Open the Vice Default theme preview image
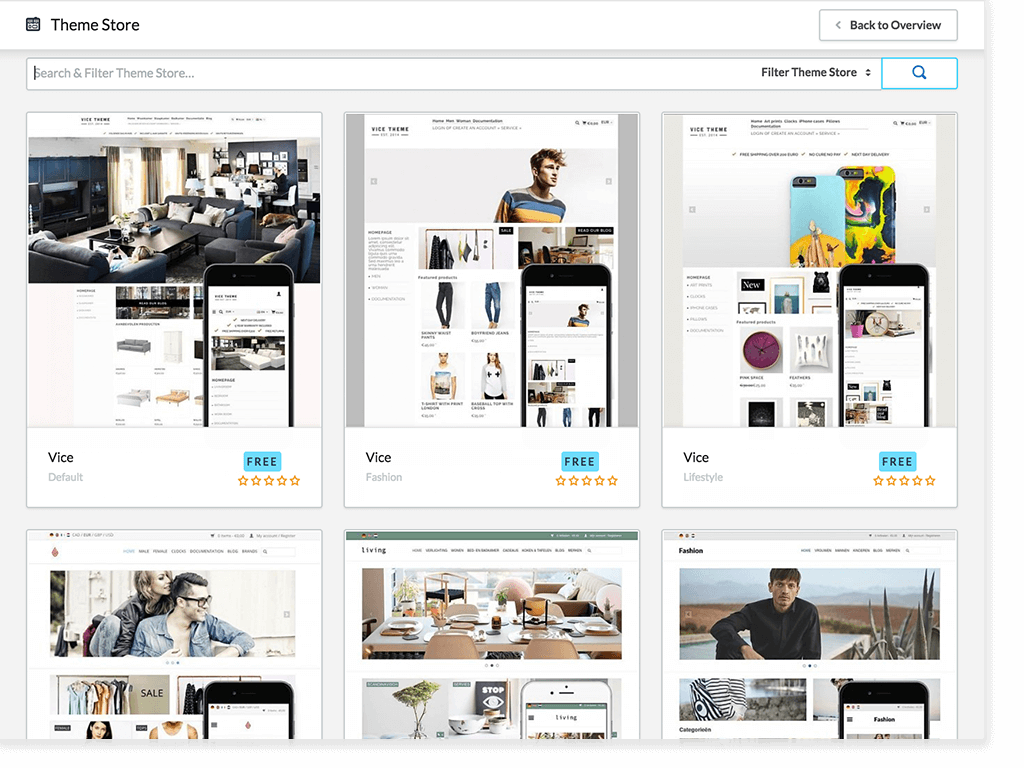 coord(174,270)
